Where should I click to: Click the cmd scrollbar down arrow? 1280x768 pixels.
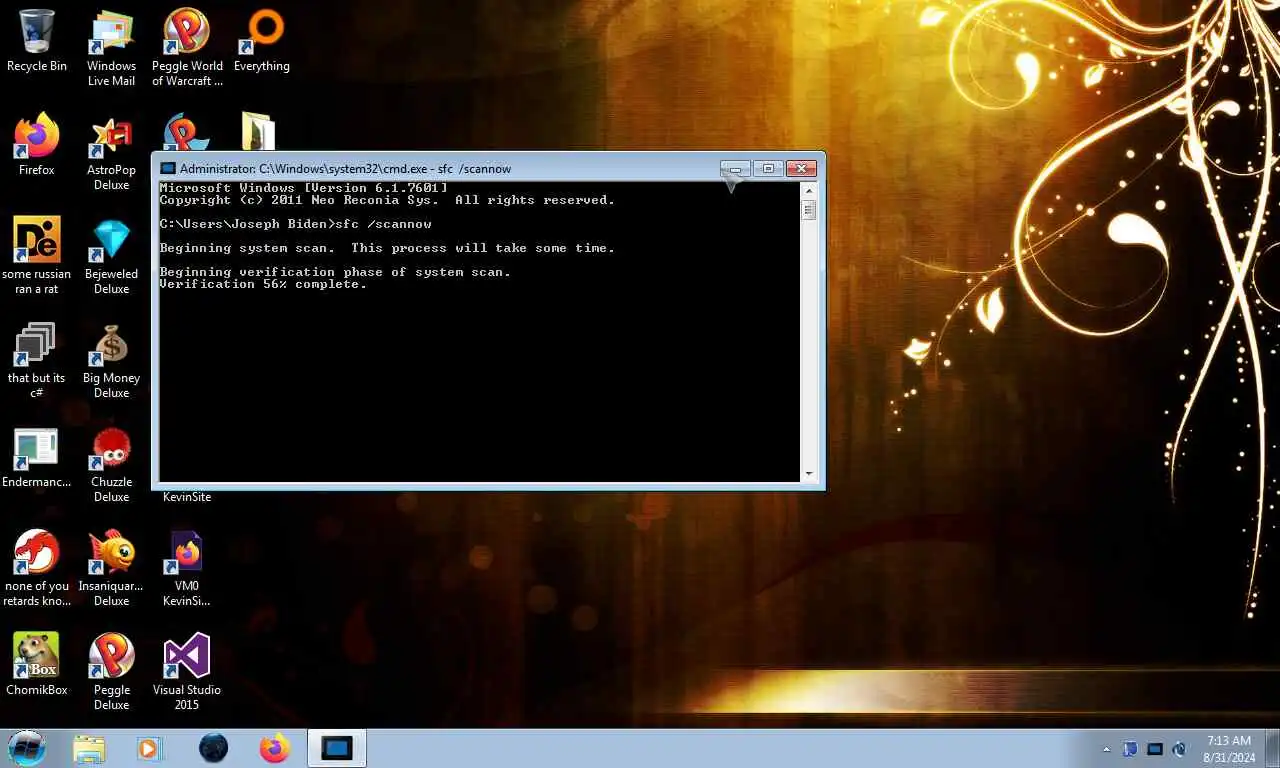click(809, 474)
